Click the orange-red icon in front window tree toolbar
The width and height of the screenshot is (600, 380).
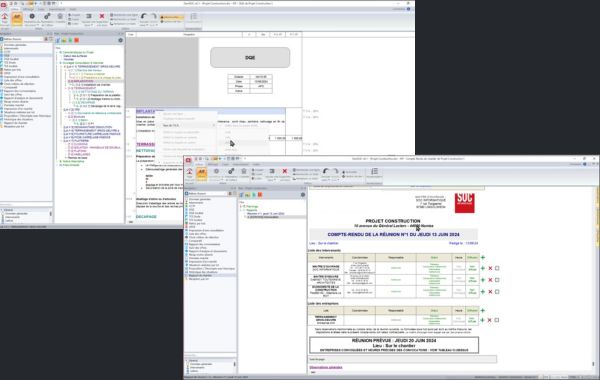point(260,195)
